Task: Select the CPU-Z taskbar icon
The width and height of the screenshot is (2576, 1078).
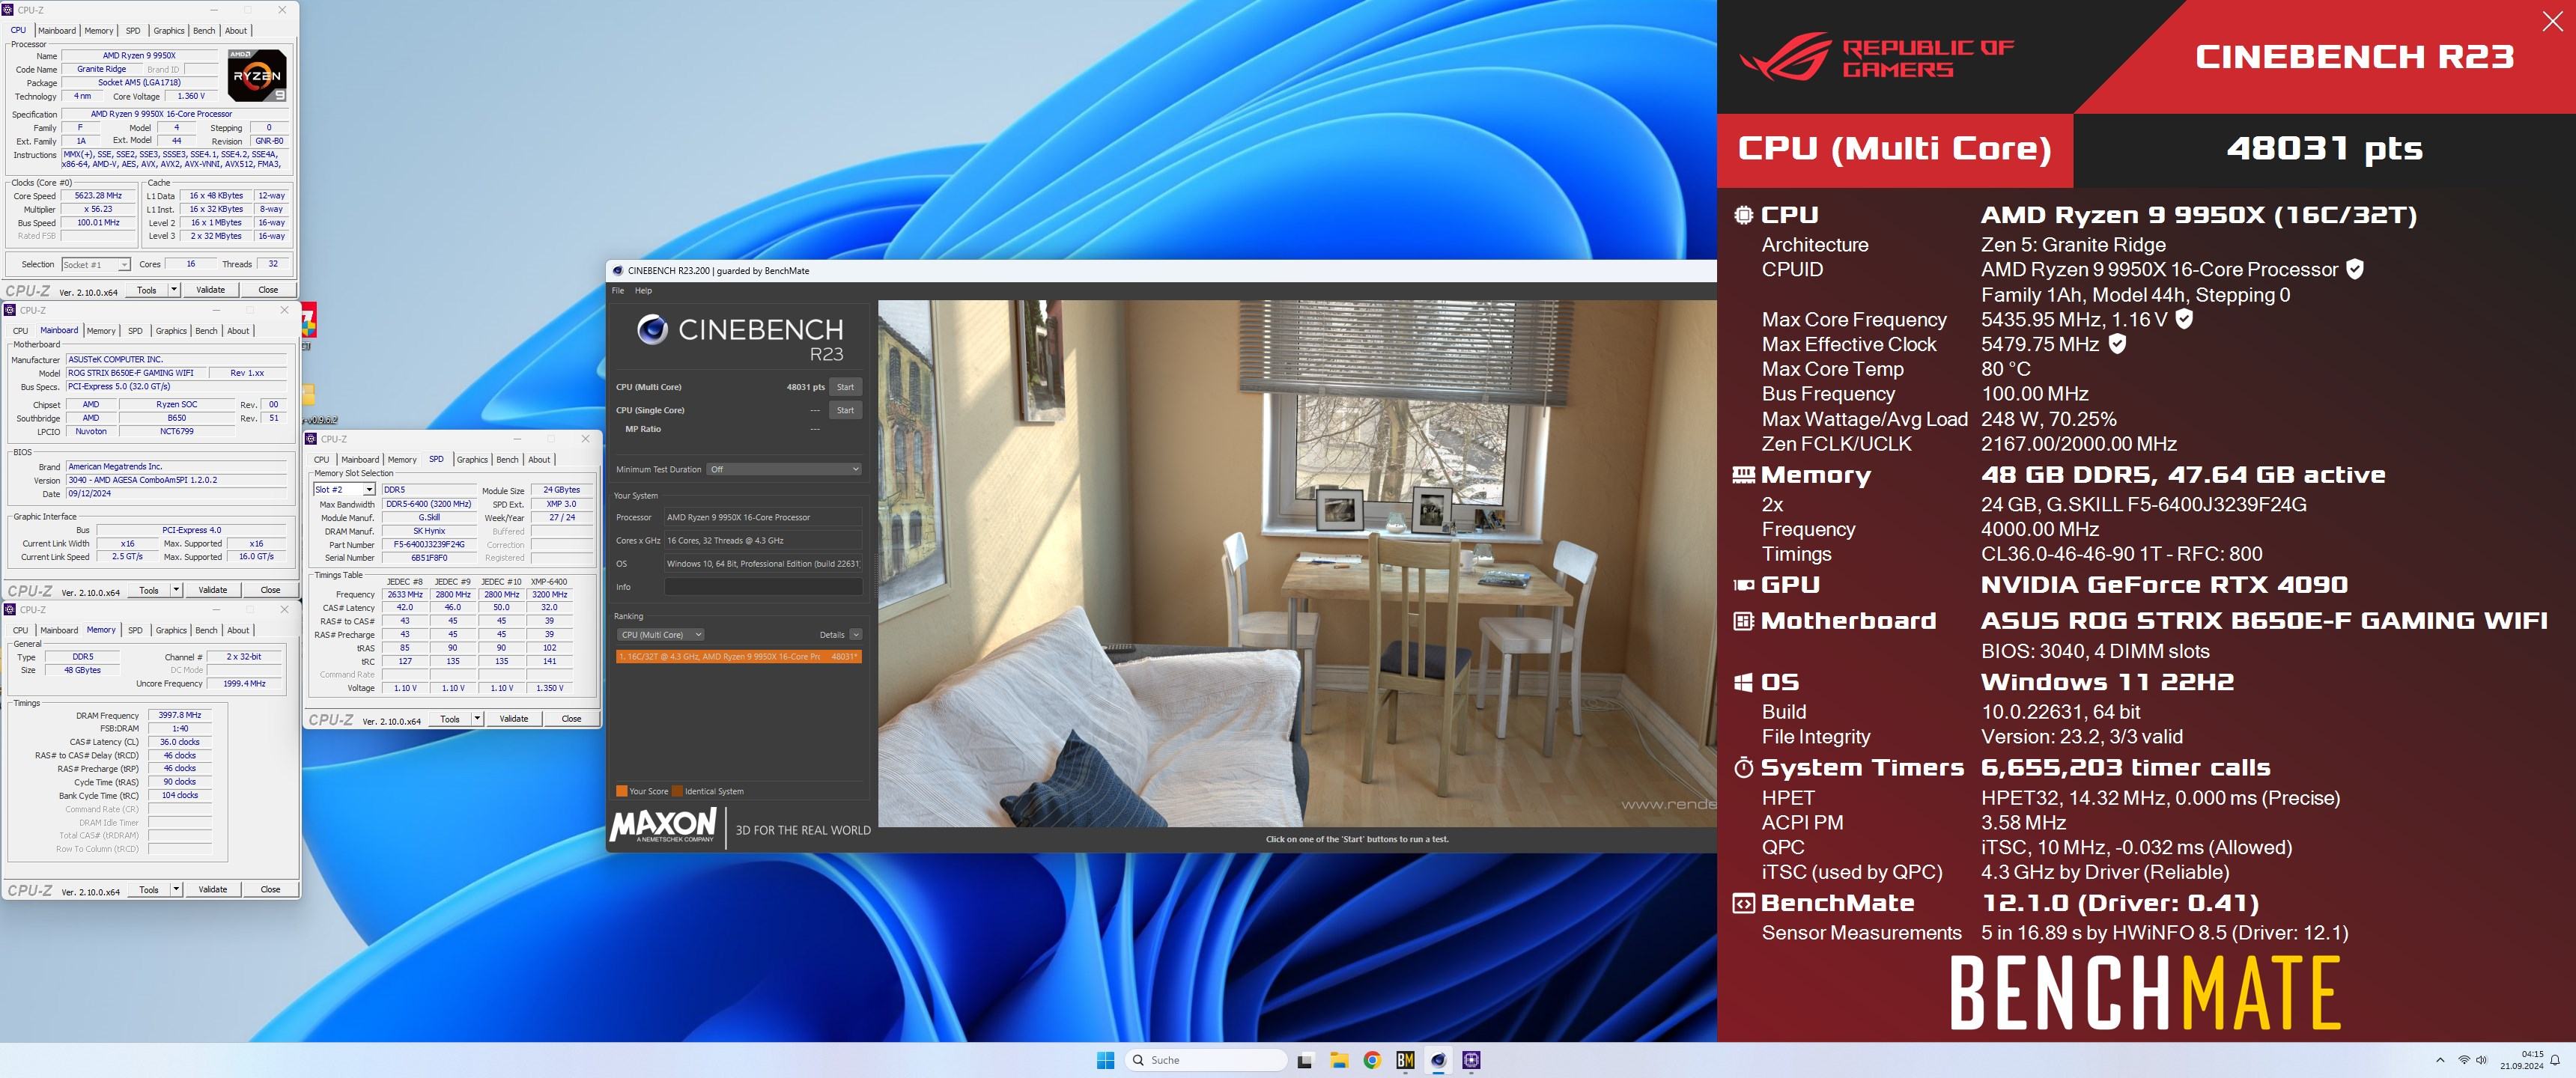Action: [x=1471, y=1060]
